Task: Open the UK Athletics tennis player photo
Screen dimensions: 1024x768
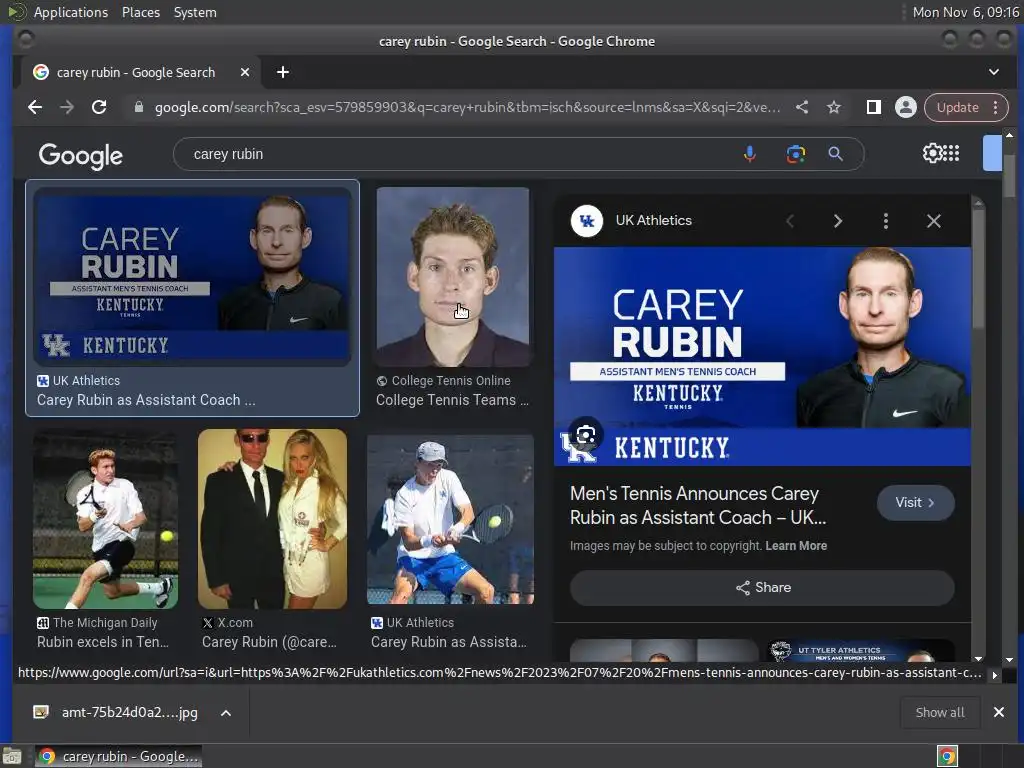Action: pyautogui.click(x=451, y=519)
